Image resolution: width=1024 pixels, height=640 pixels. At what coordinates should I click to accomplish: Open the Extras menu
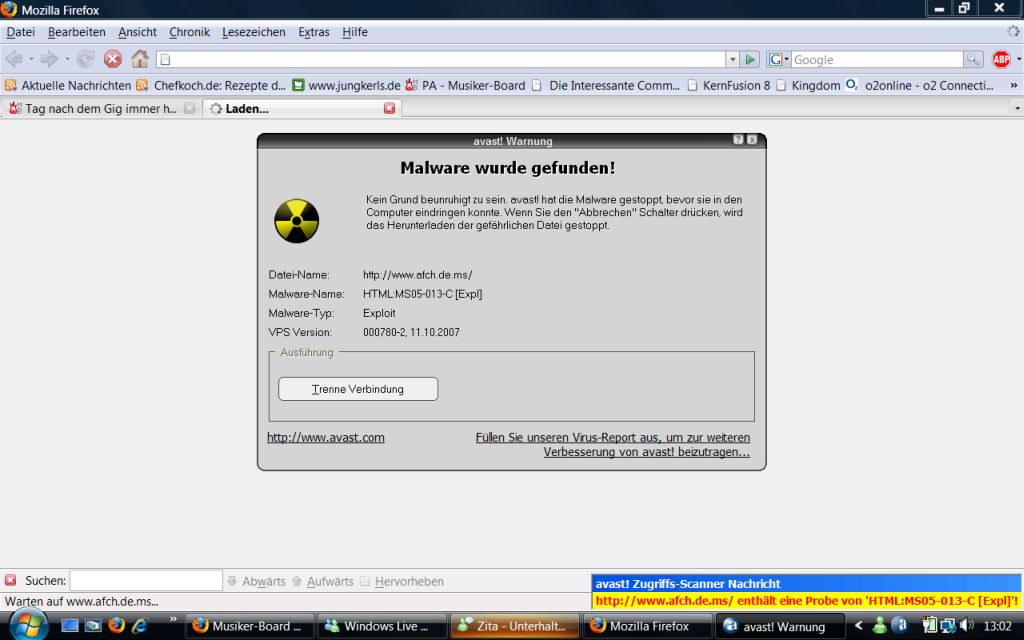(x=313, y=32)
